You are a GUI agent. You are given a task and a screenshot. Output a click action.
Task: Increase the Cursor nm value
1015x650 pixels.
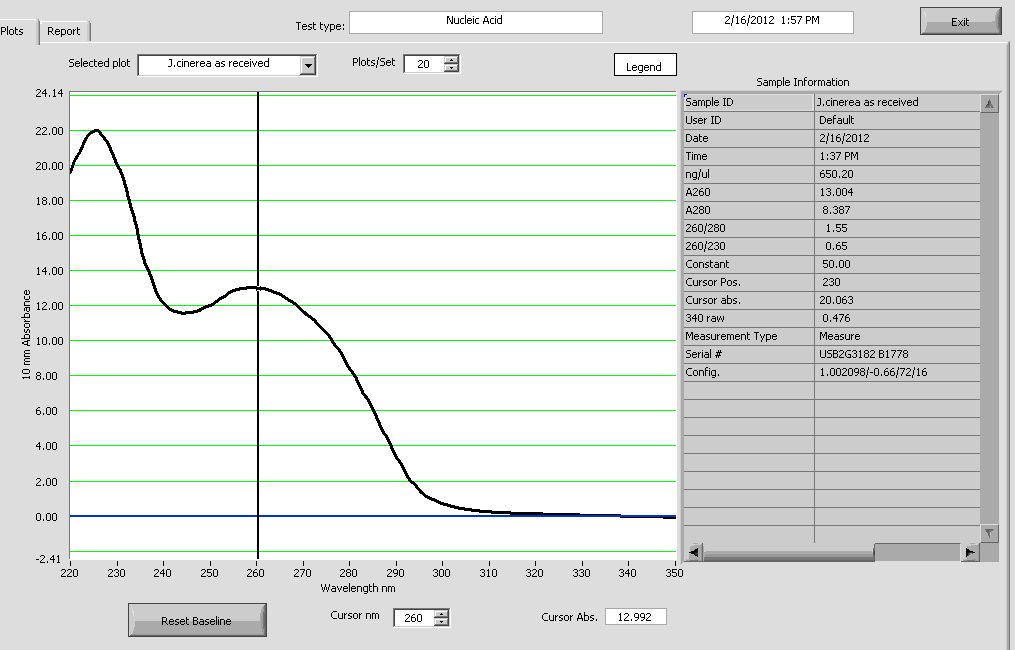tap(441, 613)
